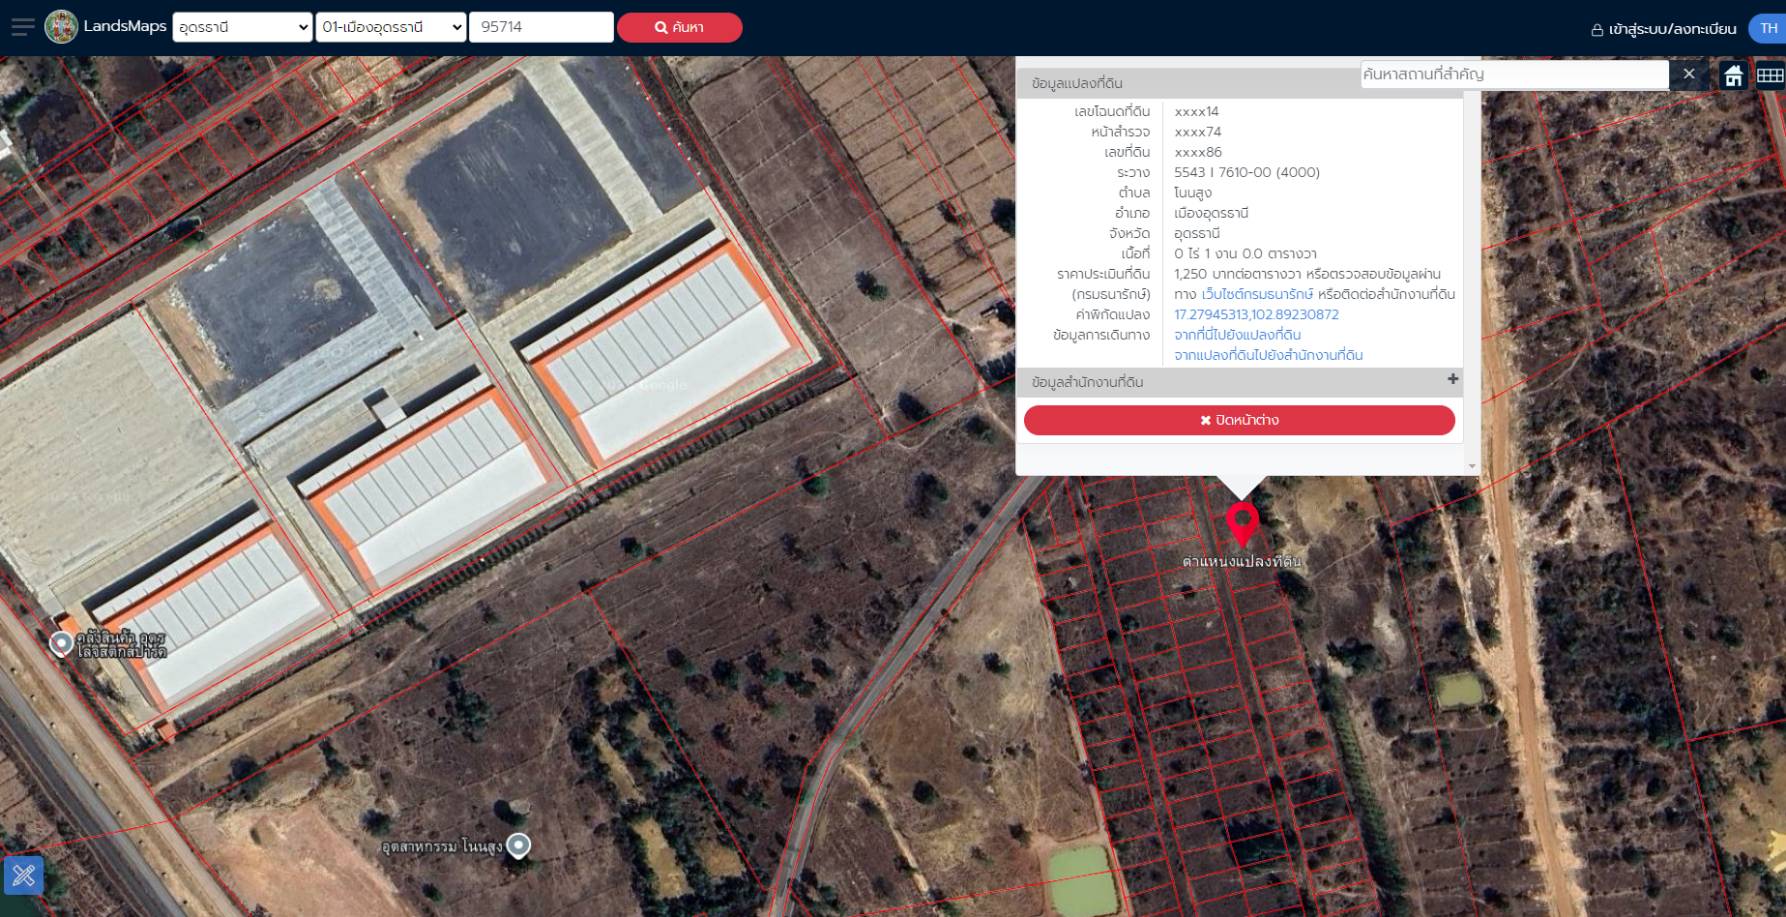Click the red parcel location pin
Viewport: 1786px width, 917px height.
[x=1242, y=522]
